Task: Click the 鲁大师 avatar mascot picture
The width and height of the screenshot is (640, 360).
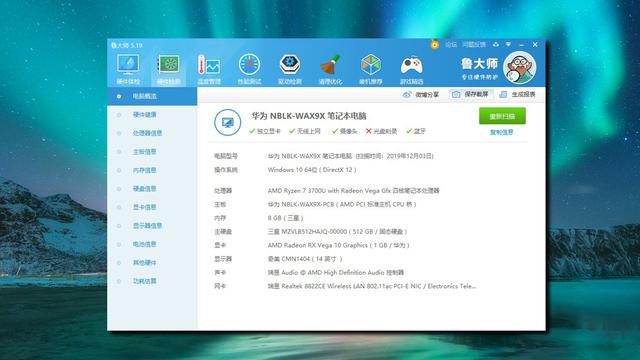Action: point(520,67)
